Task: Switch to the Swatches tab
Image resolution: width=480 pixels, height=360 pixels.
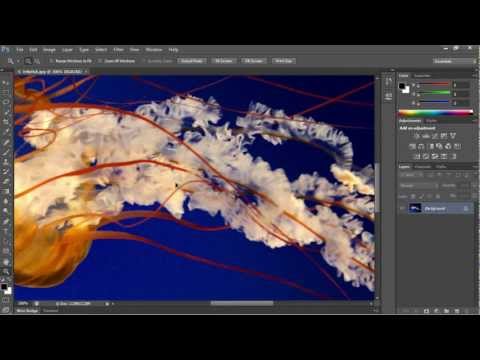Action: click(x=422, y=76)
